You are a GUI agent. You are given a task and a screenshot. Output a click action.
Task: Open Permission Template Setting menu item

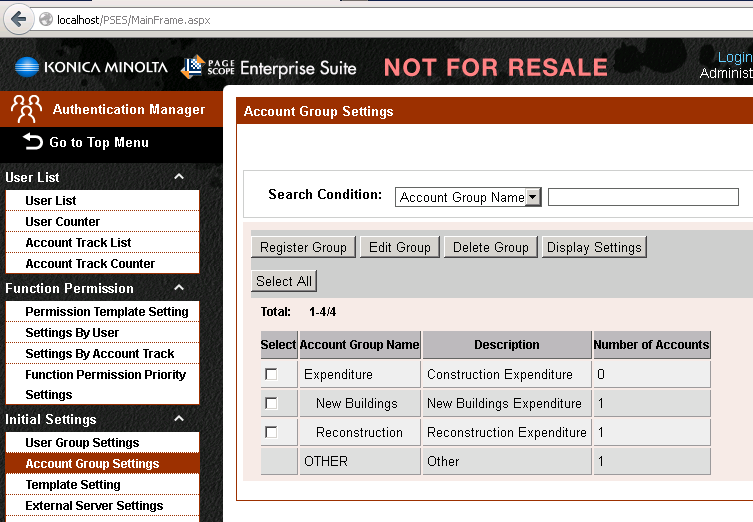[x=106, y=312]
